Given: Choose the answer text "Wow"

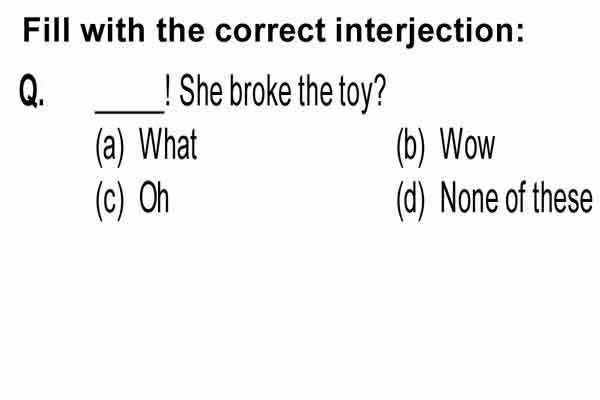Looking at the screenshot, I should [x=468, y=144].
